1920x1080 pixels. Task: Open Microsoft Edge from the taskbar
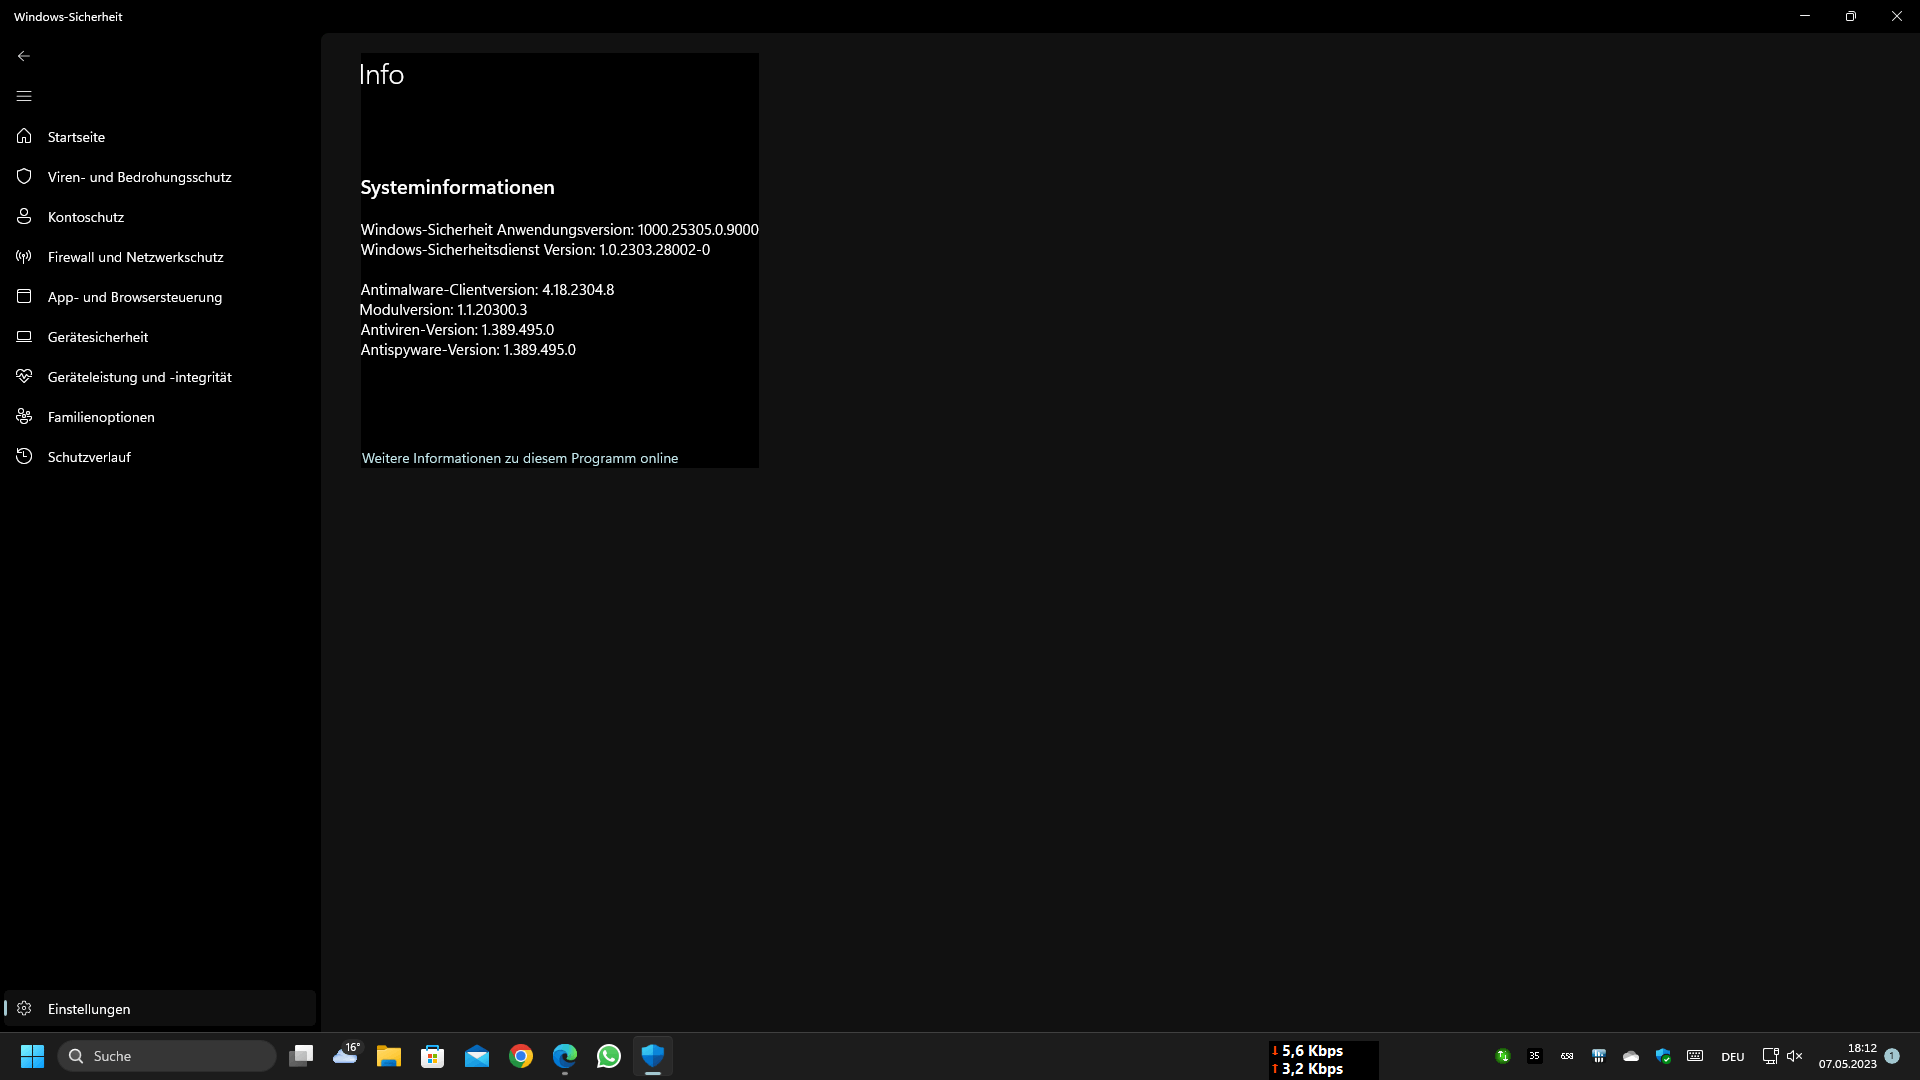[565, 1056]
